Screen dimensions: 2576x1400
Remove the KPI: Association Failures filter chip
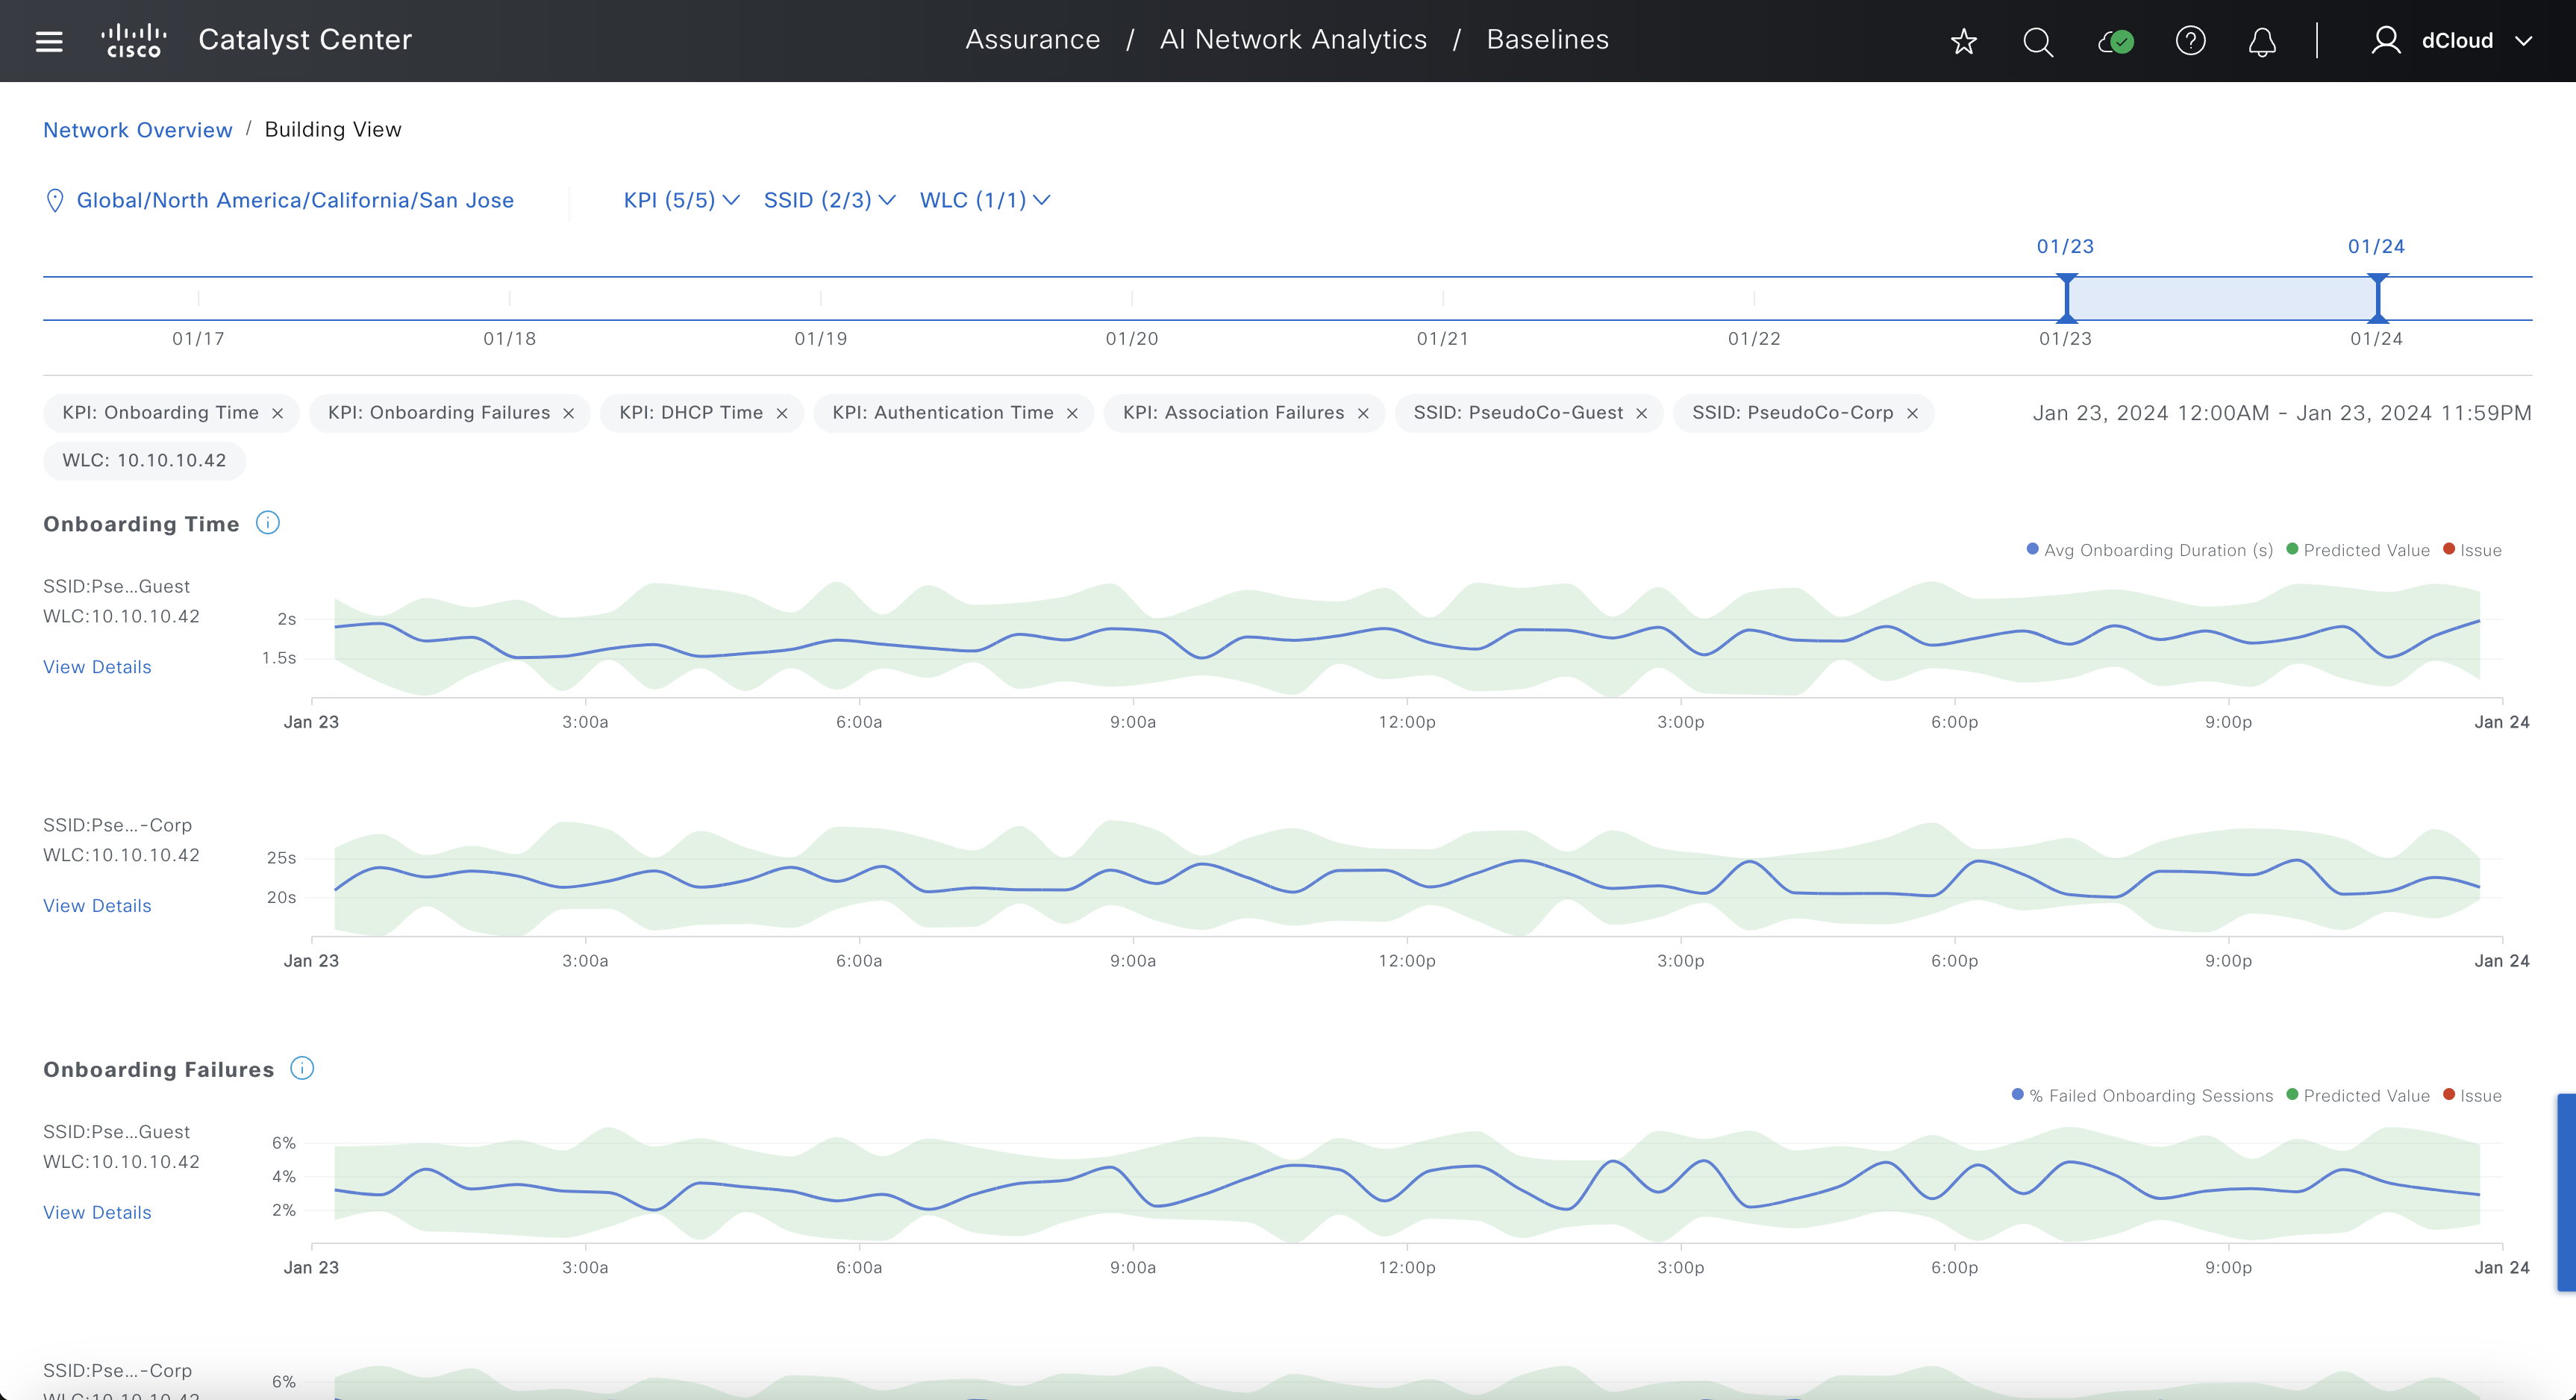tap(1363, 413)
